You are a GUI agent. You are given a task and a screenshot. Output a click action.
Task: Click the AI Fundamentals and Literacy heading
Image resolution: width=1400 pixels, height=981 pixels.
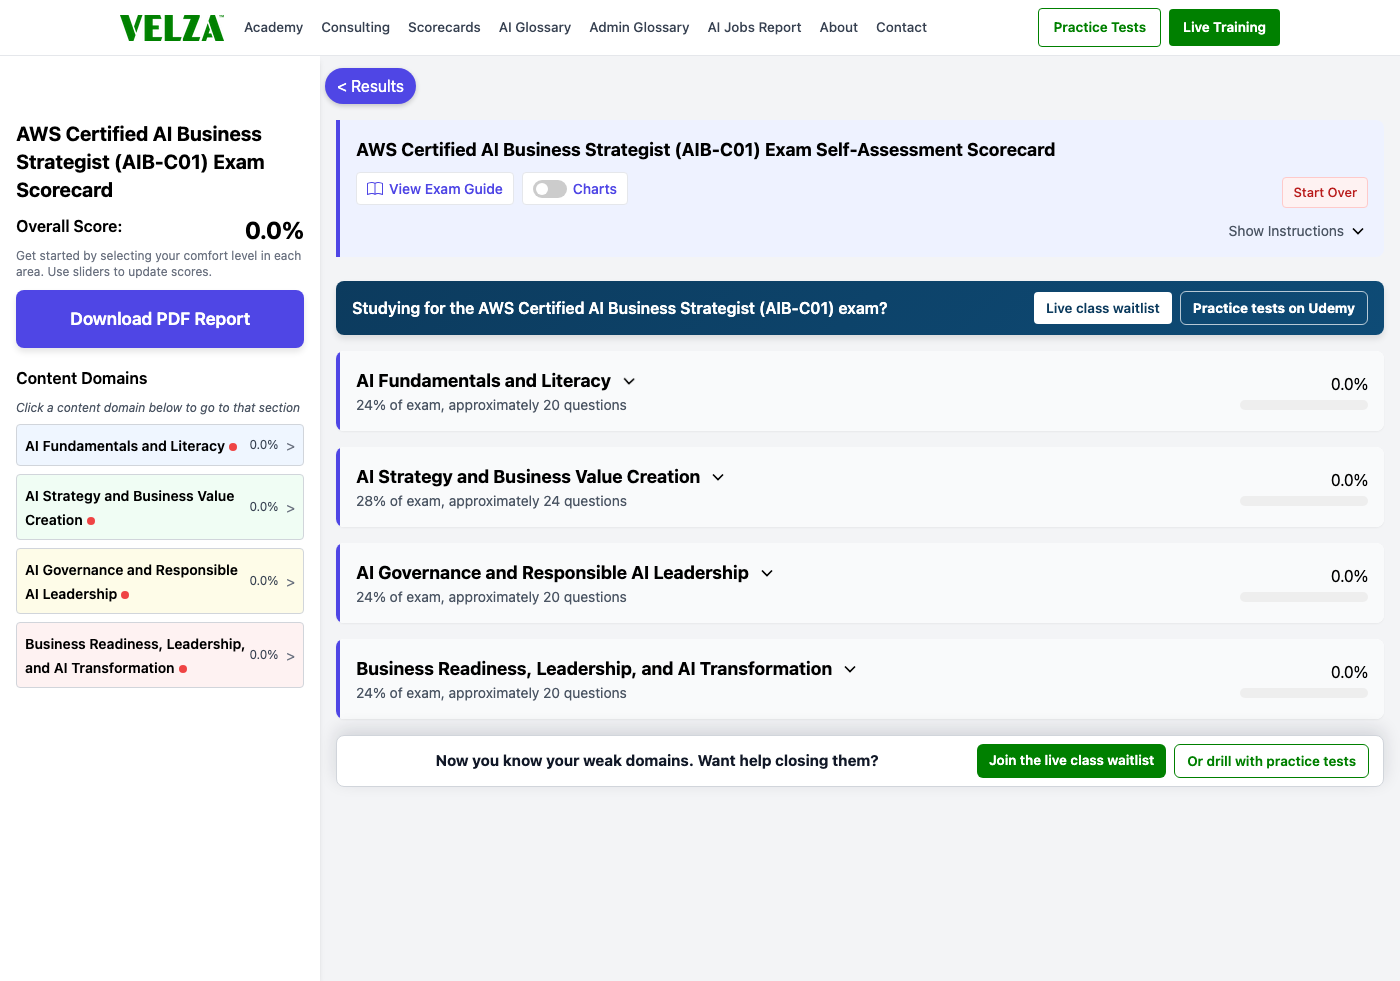483,381
